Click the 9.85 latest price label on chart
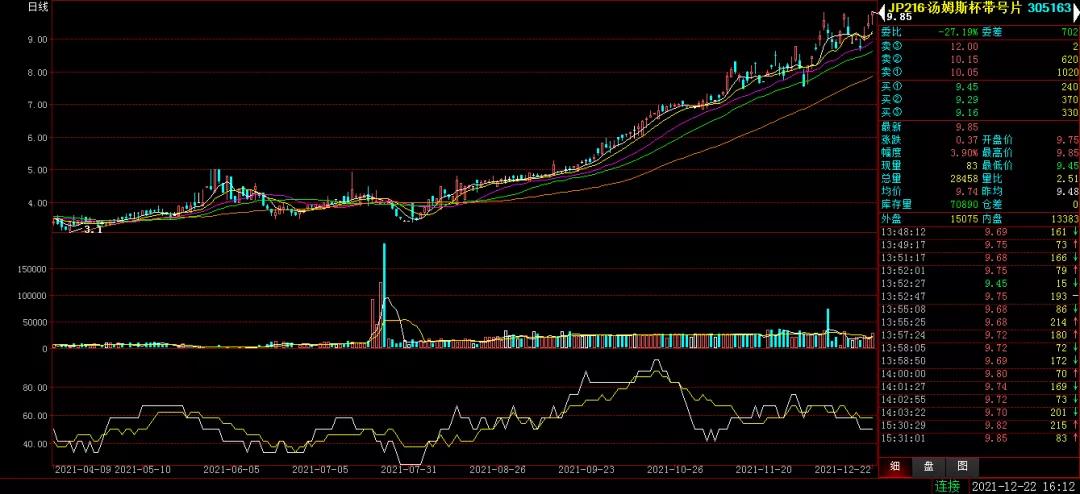1080x494 pixels. [x=899, y=17]
